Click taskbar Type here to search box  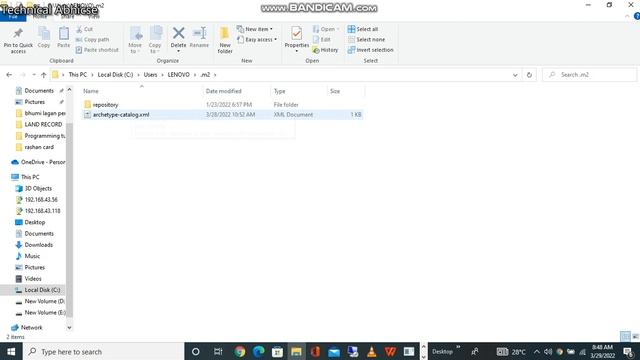coord(104,351)
